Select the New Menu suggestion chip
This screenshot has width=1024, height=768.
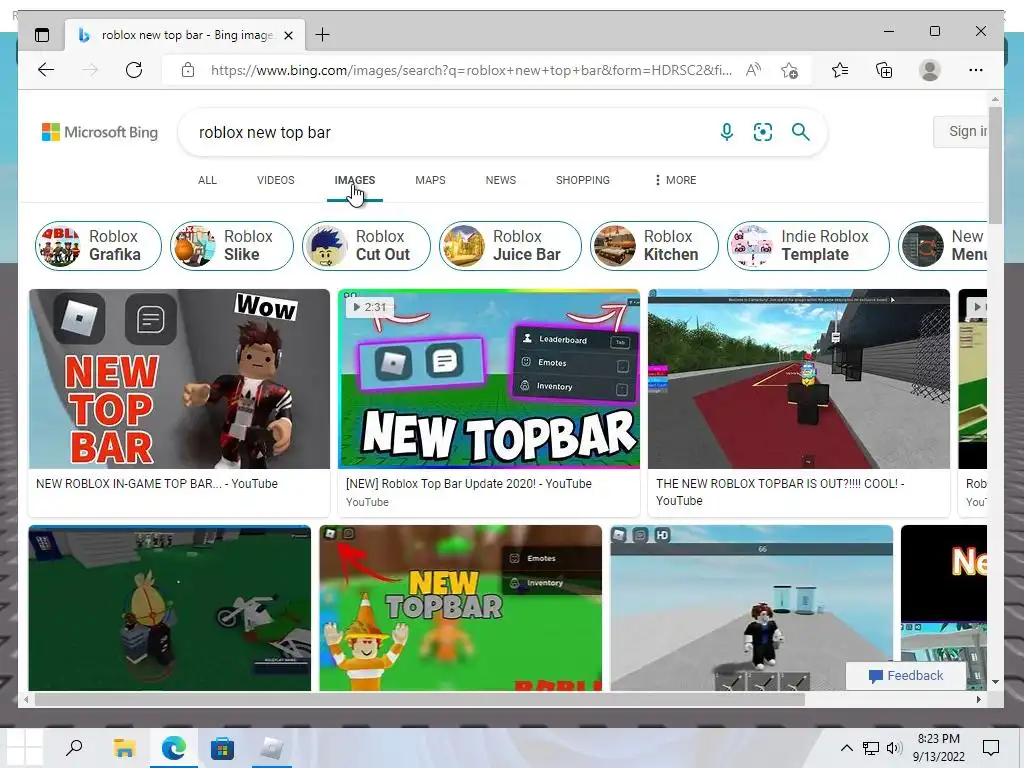pos(943,246)
